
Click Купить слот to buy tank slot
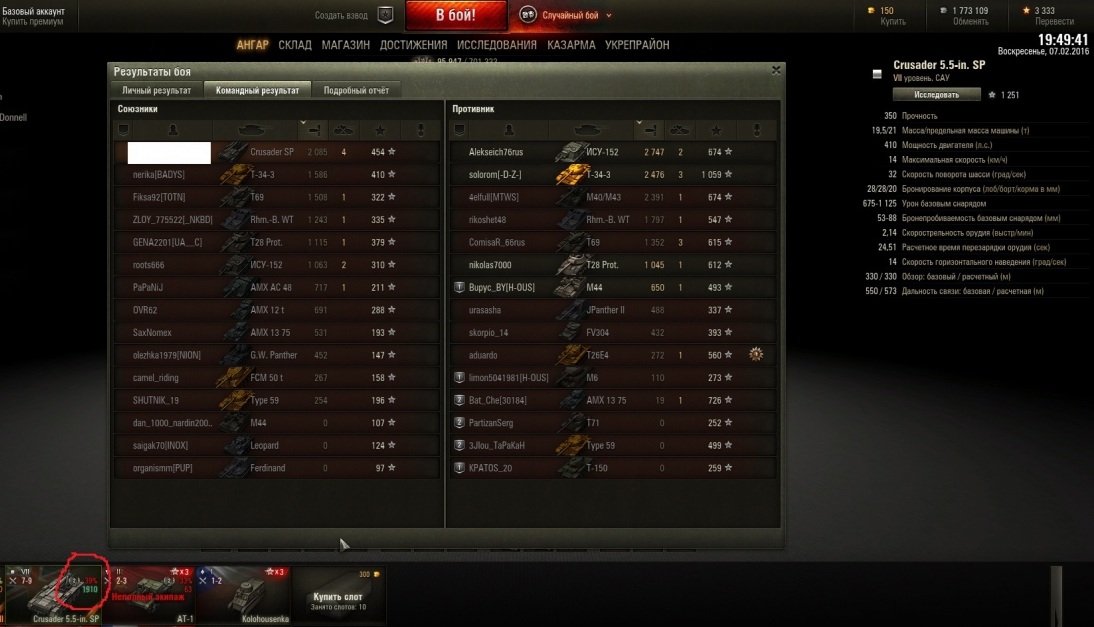338,595
